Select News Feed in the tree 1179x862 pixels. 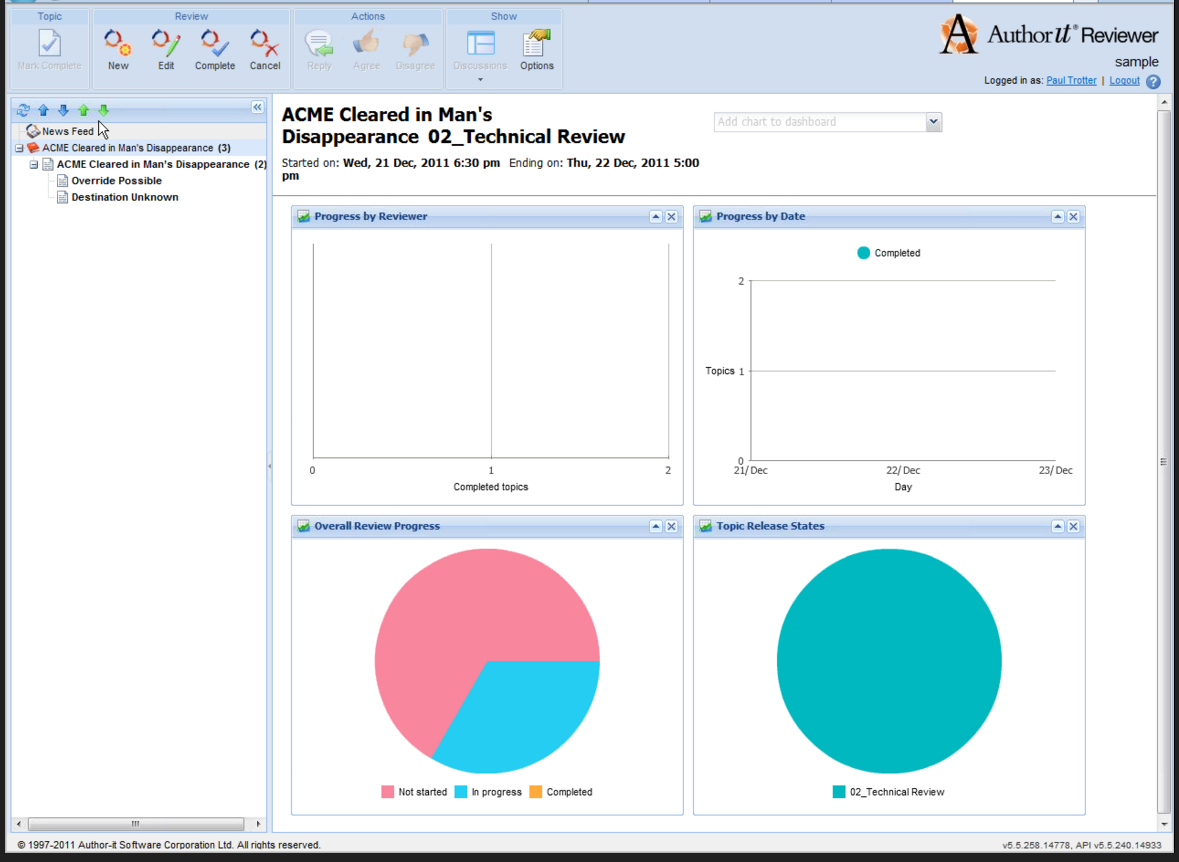coord(68,131)
